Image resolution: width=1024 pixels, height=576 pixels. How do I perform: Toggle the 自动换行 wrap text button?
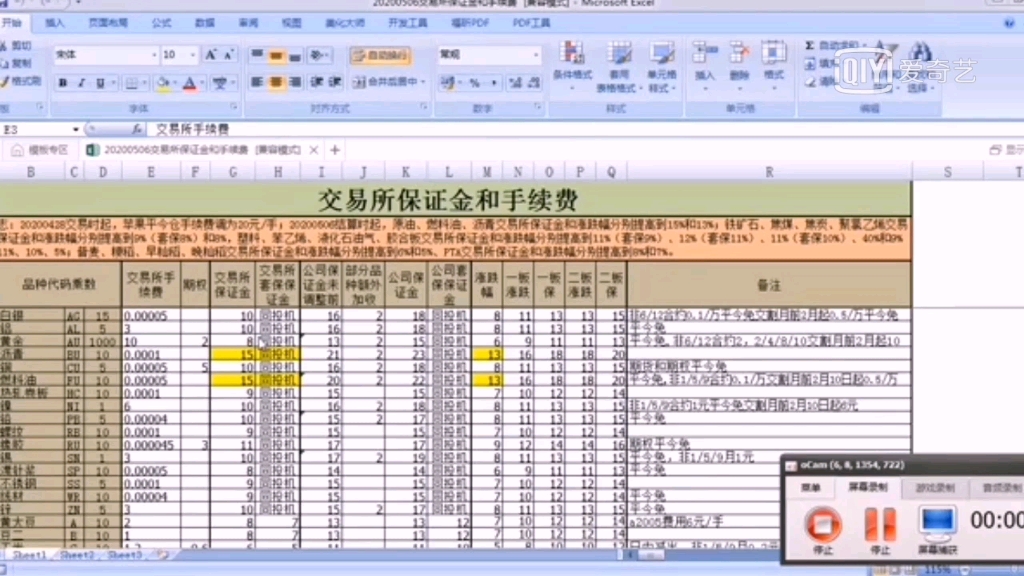[381, 55]
